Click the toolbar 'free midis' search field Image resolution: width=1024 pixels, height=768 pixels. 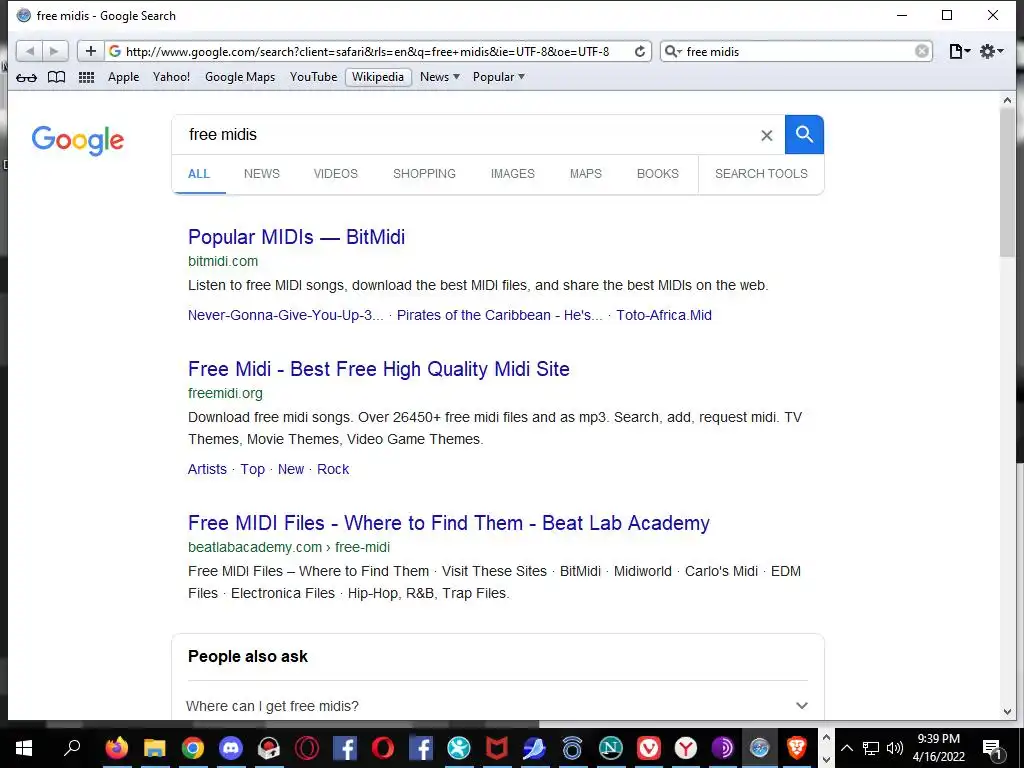coord(797,52)
